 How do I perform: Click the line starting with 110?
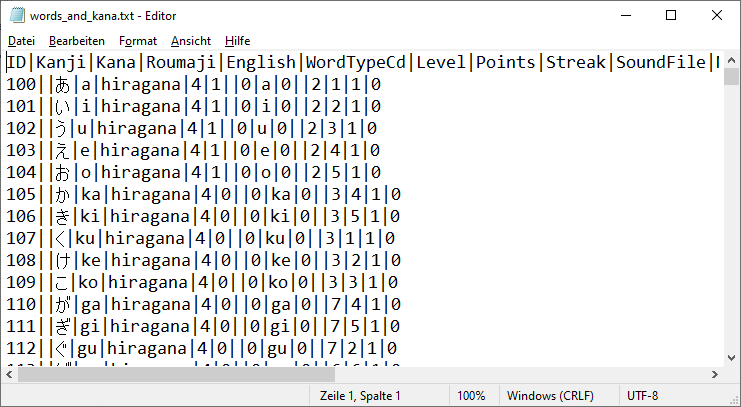click(204, 304)
